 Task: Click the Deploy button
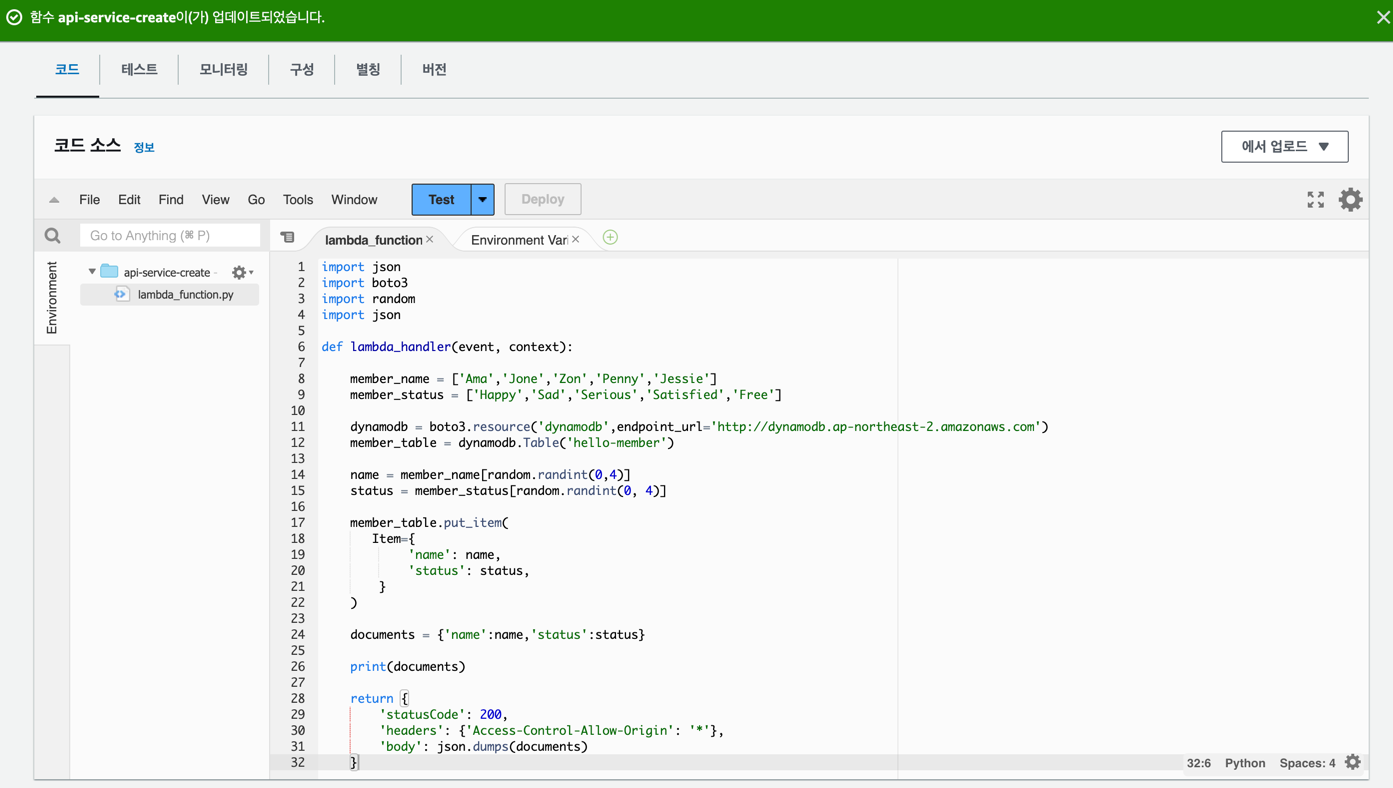tap(543, 199)
